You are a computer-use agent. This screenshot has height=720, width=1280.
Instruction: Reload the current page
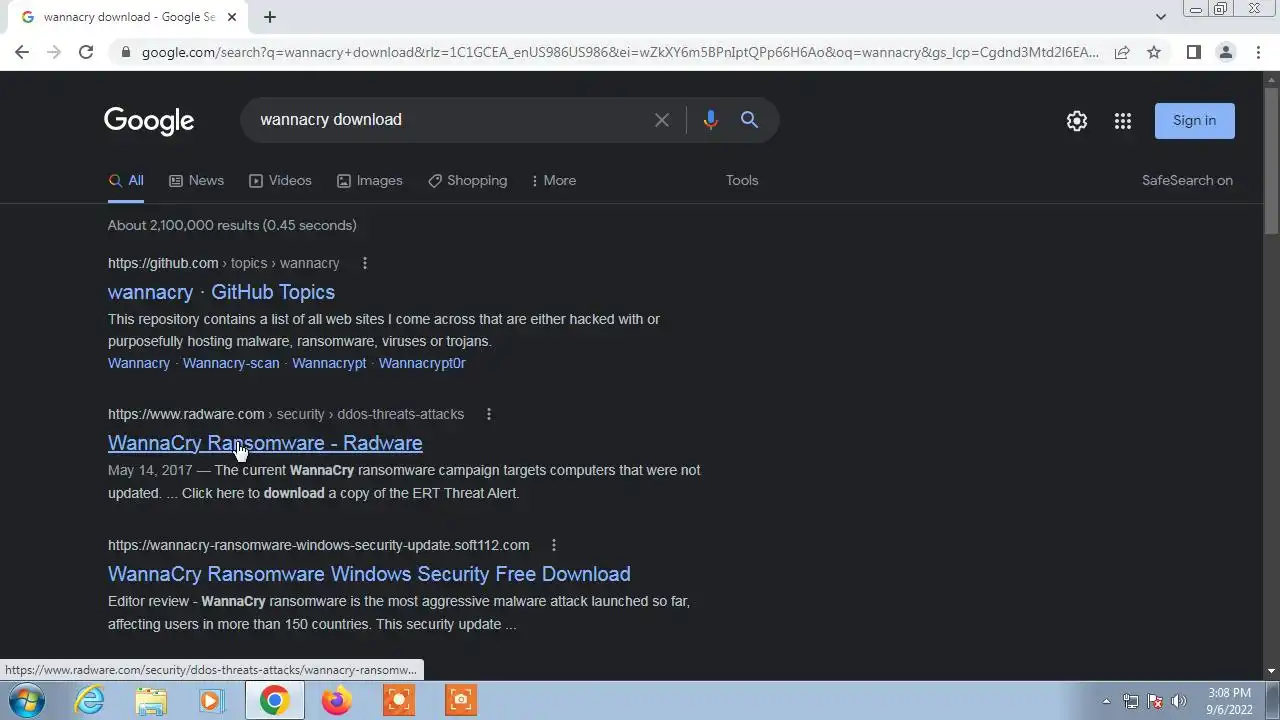click(x=86, y=52)
